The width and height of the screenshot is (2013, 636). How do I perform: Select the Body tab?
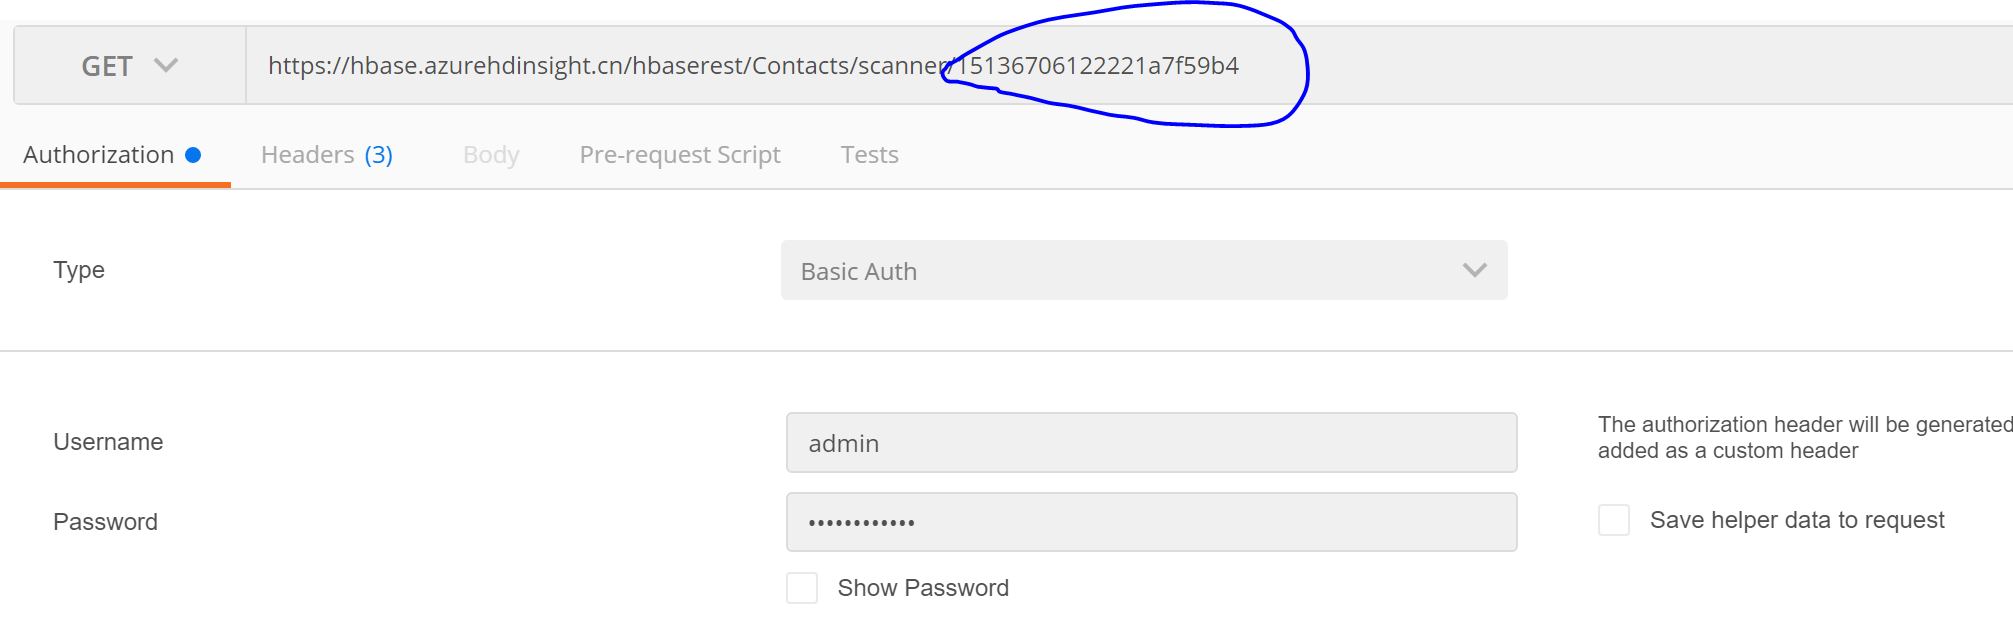491,155
